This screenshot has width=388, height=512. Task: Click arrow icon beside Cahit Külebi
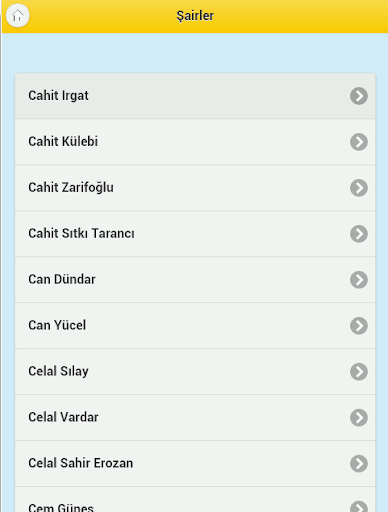click(x=359, y=142)
